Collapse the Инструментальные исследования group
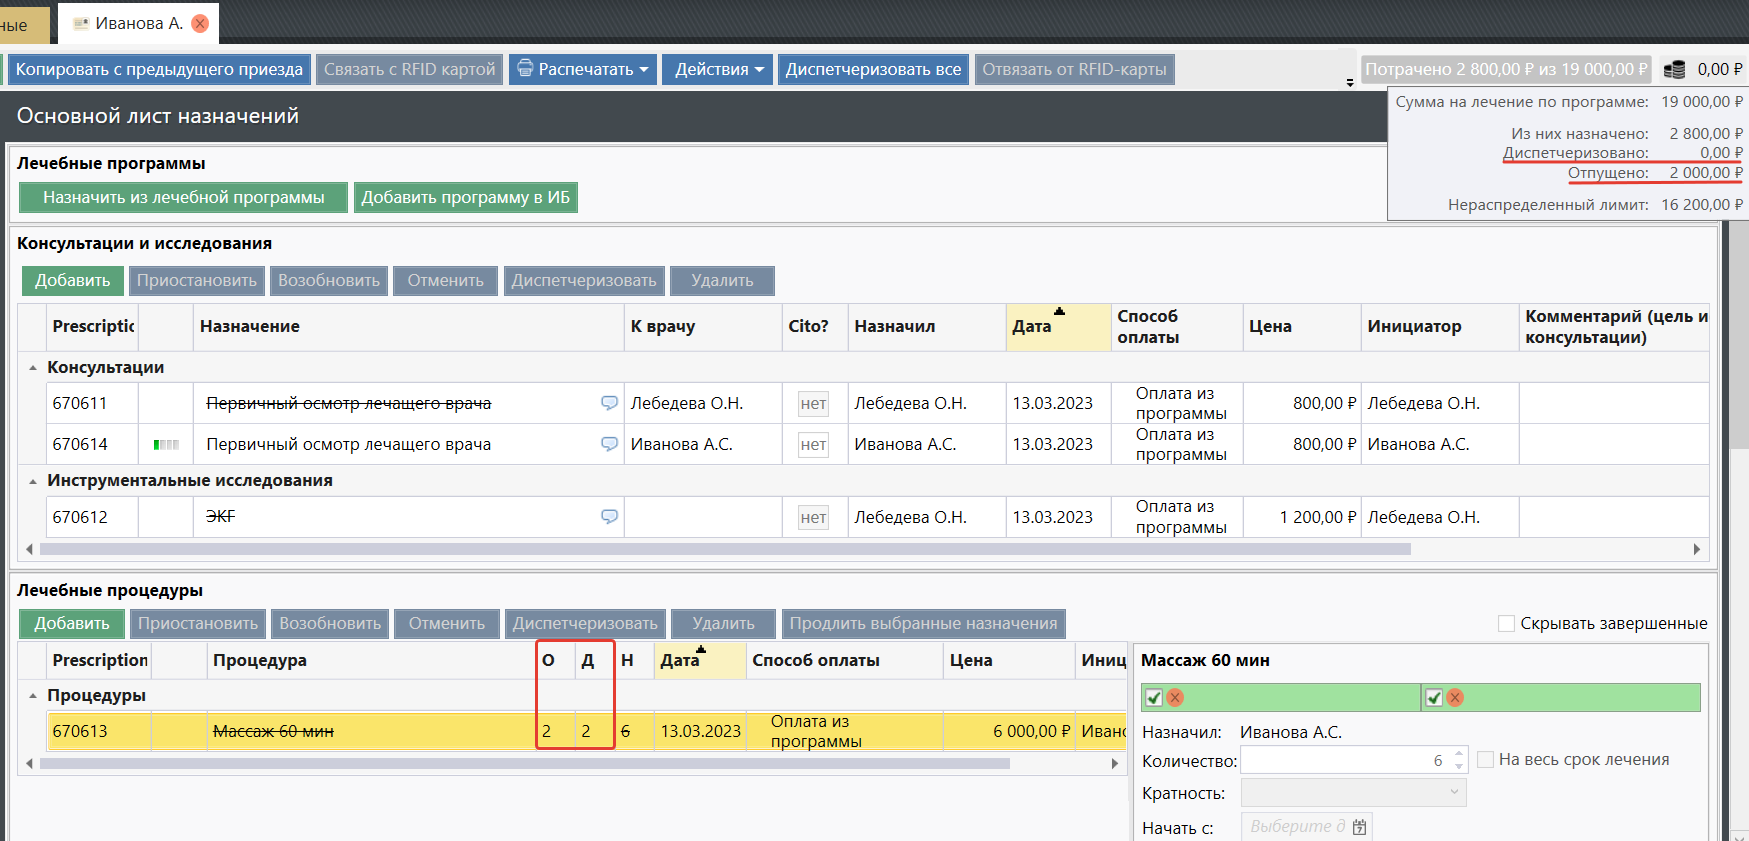The width and height of the screenshot is (1749, 841). click(x=33, y=481)
